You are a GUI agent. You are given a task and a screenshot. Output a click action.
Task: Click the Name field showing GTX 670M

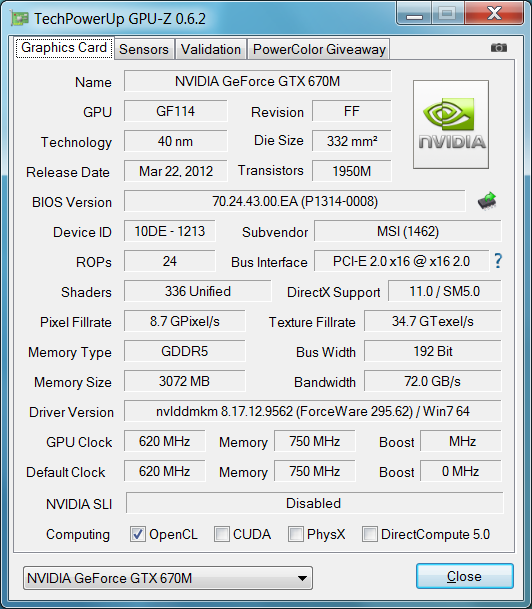point(257,81)
